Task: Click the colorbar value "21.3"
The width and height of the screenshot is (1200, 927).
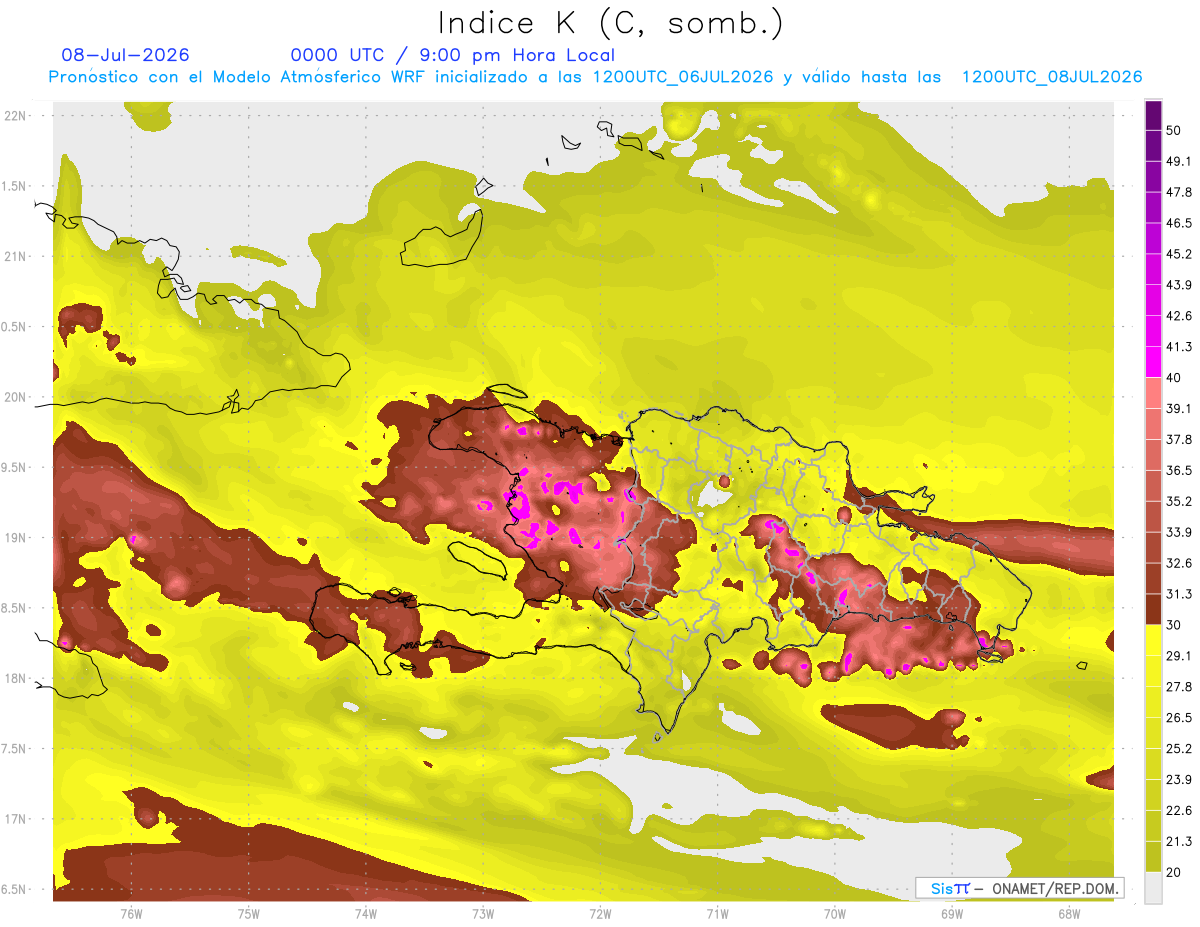Action: pyautogui.click(x=1179, y=842)
